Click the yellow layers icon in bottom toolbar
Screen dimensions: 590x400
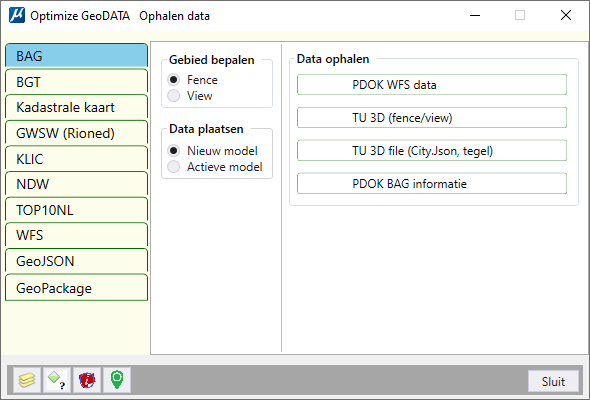coord(27,380)
